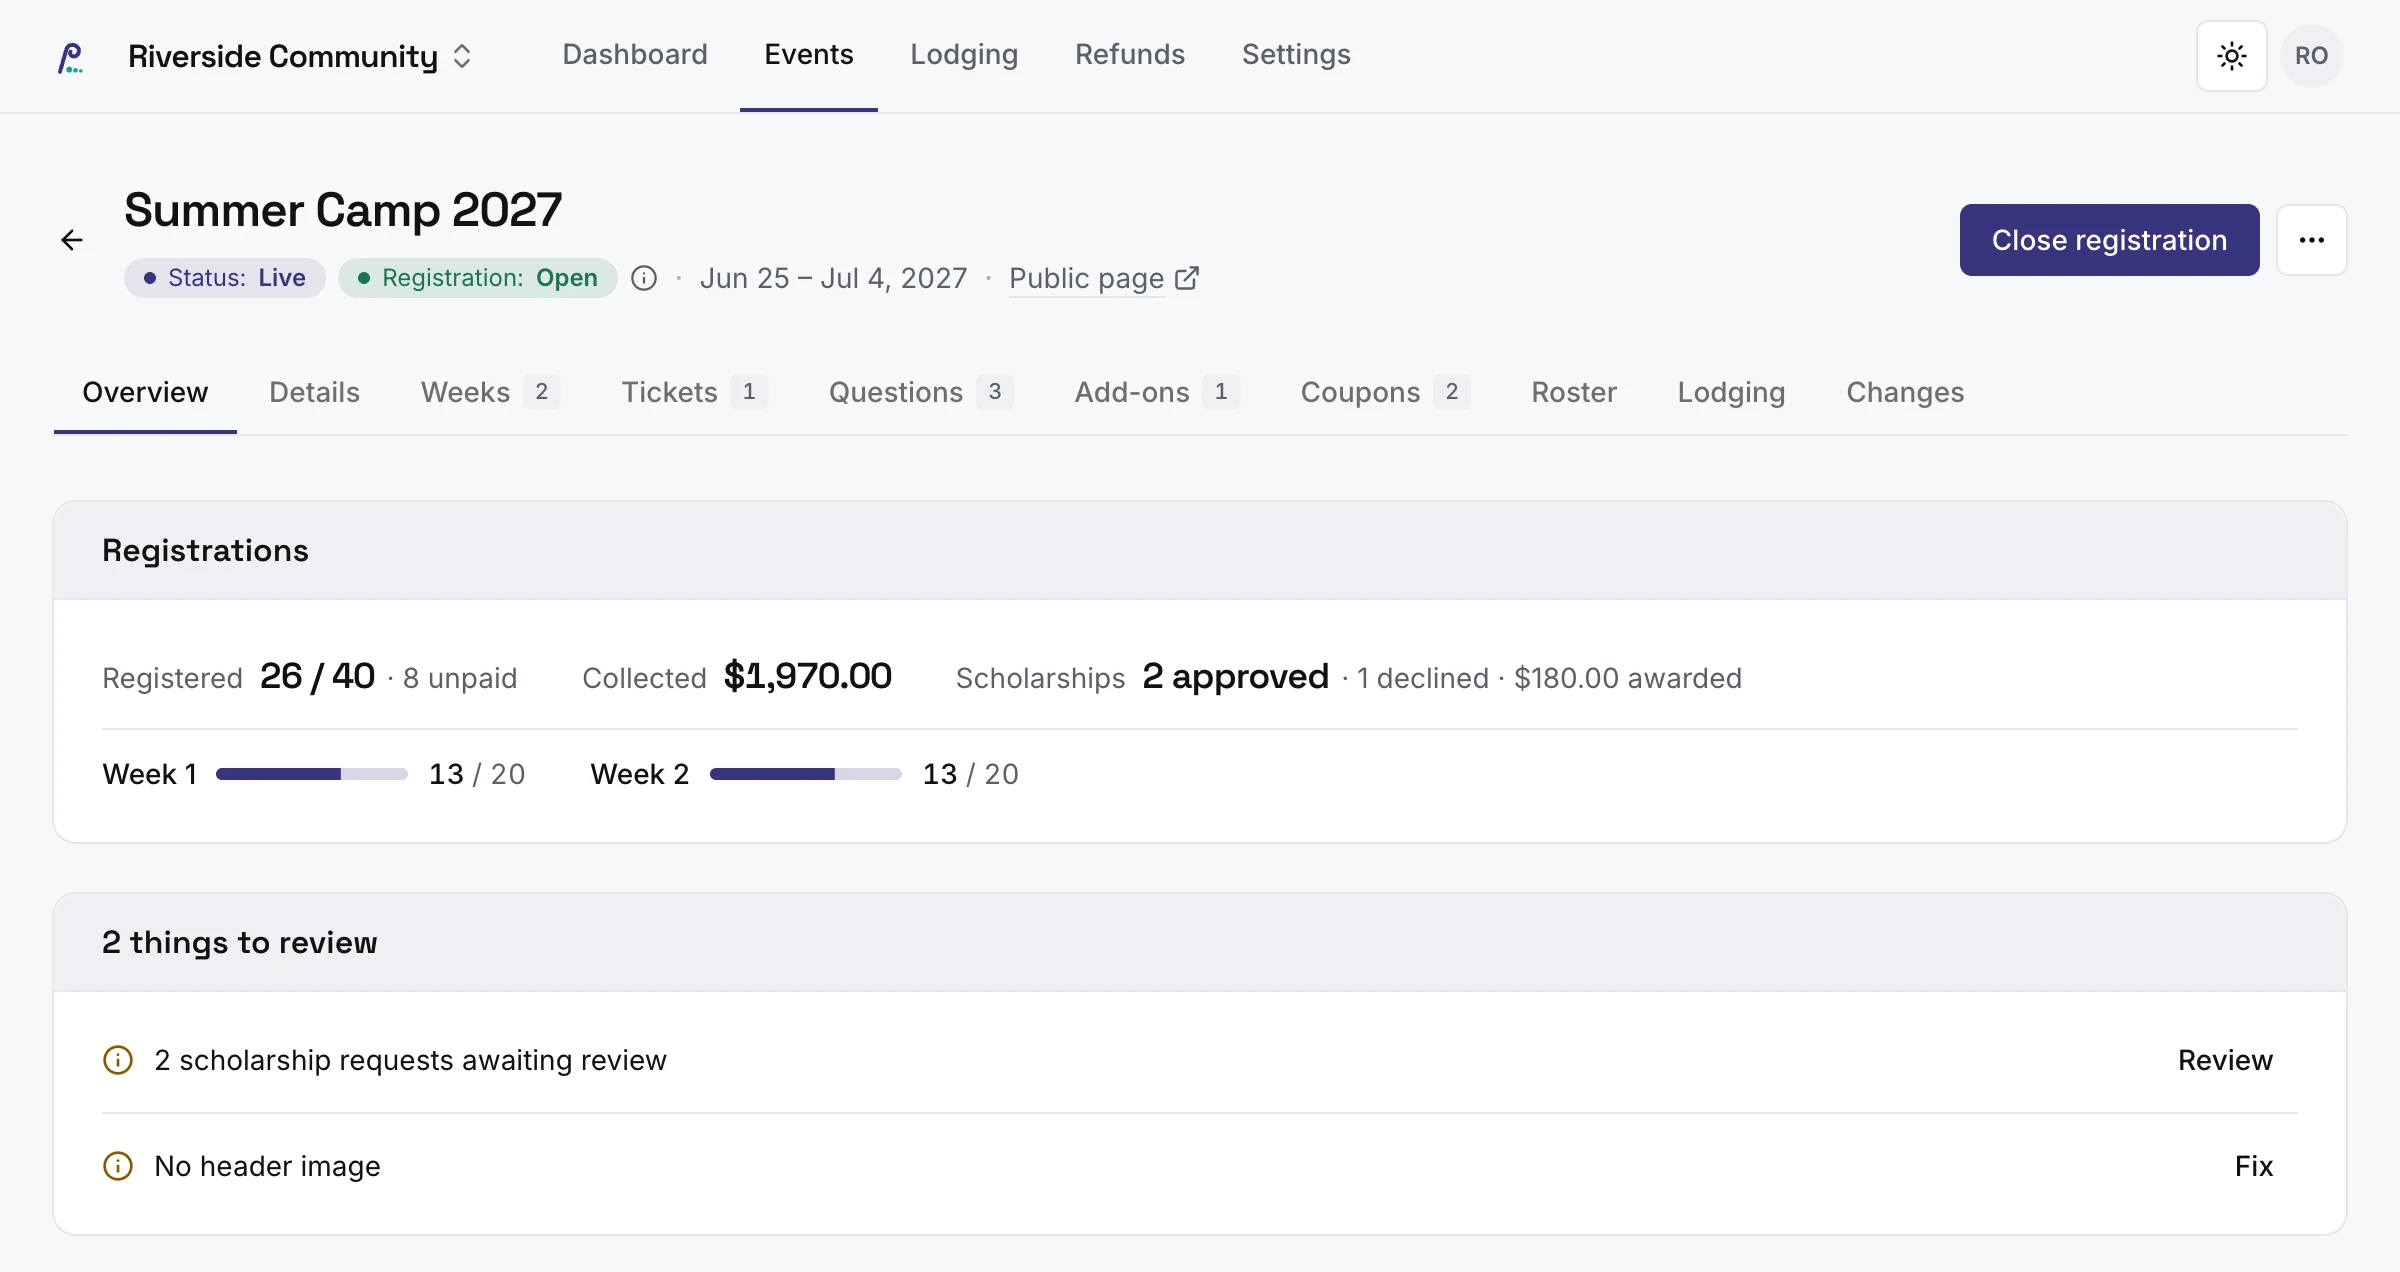The height and width of the screenshot is (1272, 2400).
Task: Switch to the Questions tab
Action: click(x=921, y=392)
